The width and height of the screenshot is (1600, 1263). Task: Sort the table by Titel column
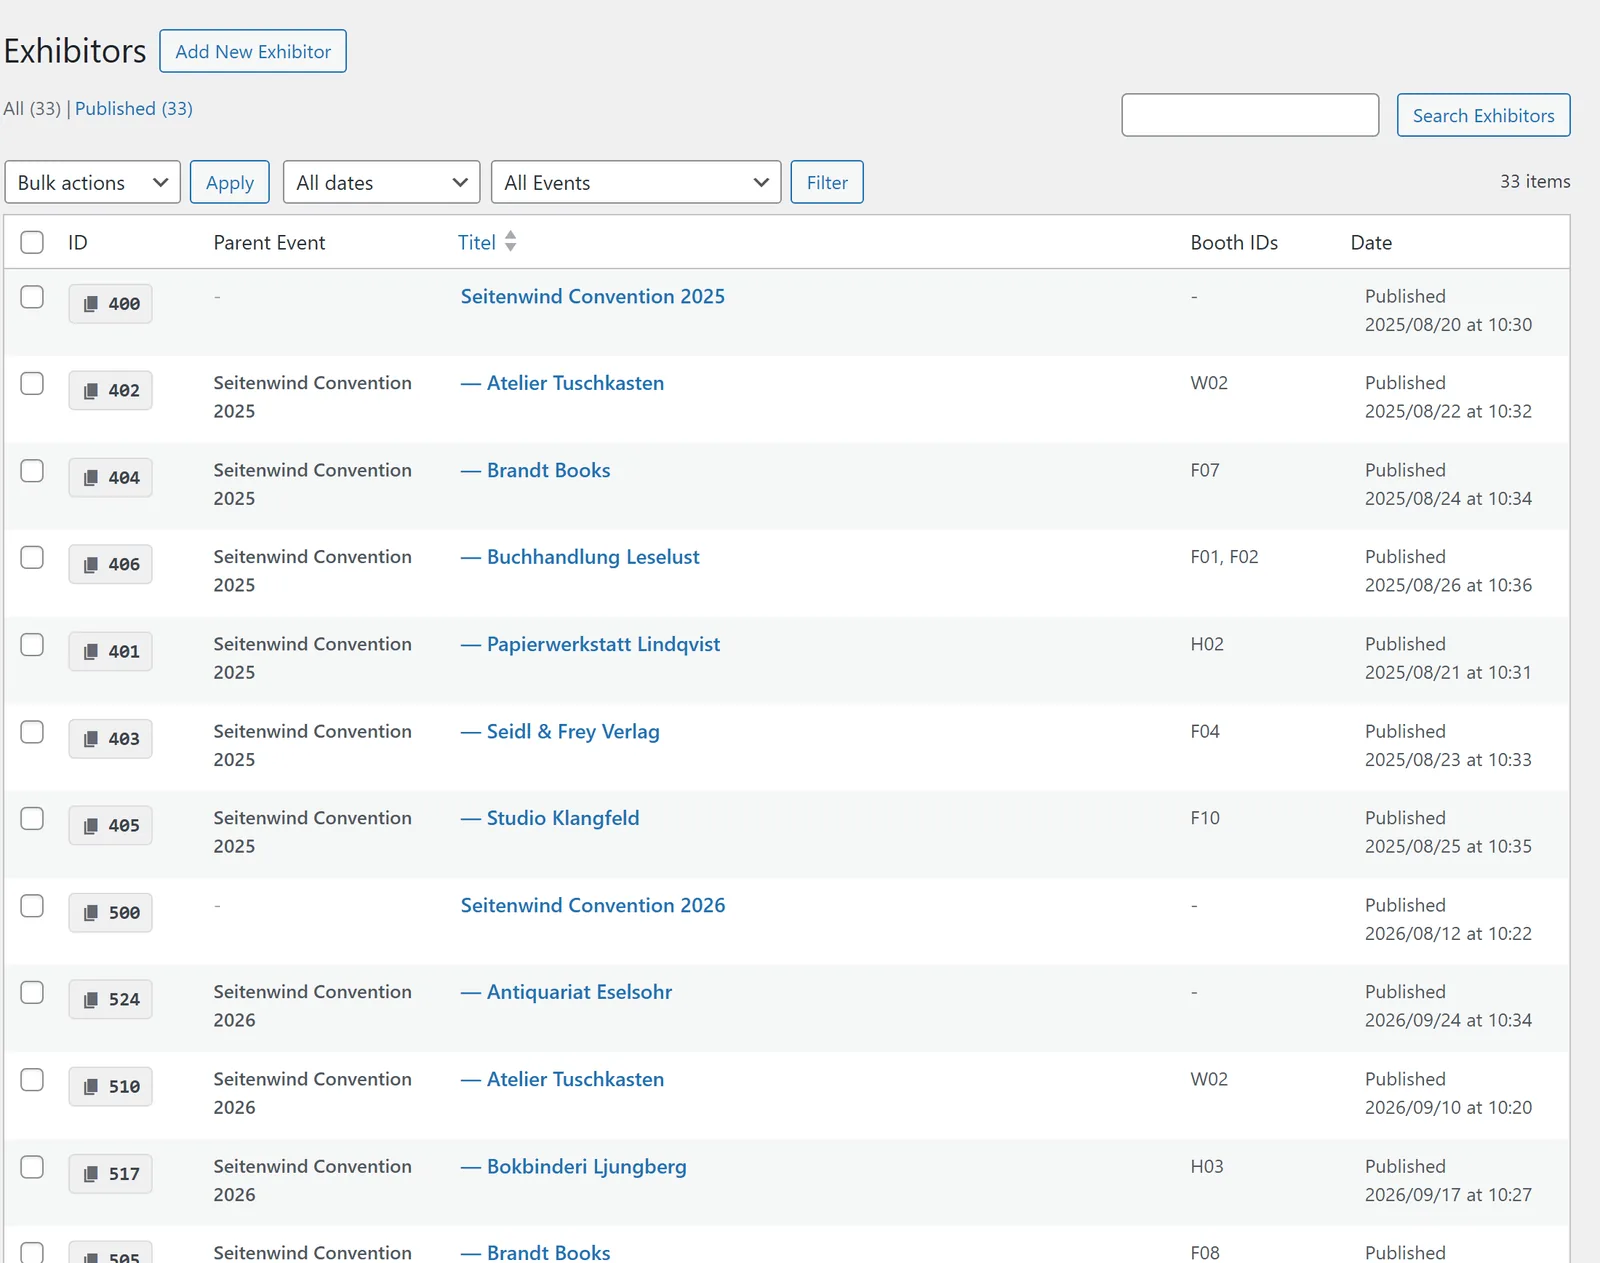click(477, 242)
